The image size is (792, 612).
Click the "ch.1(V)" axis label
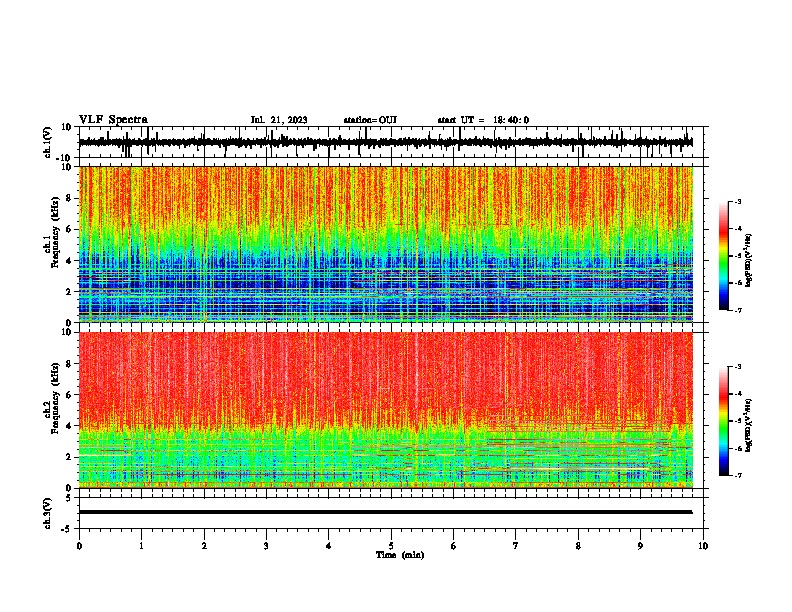click(48, 142)
